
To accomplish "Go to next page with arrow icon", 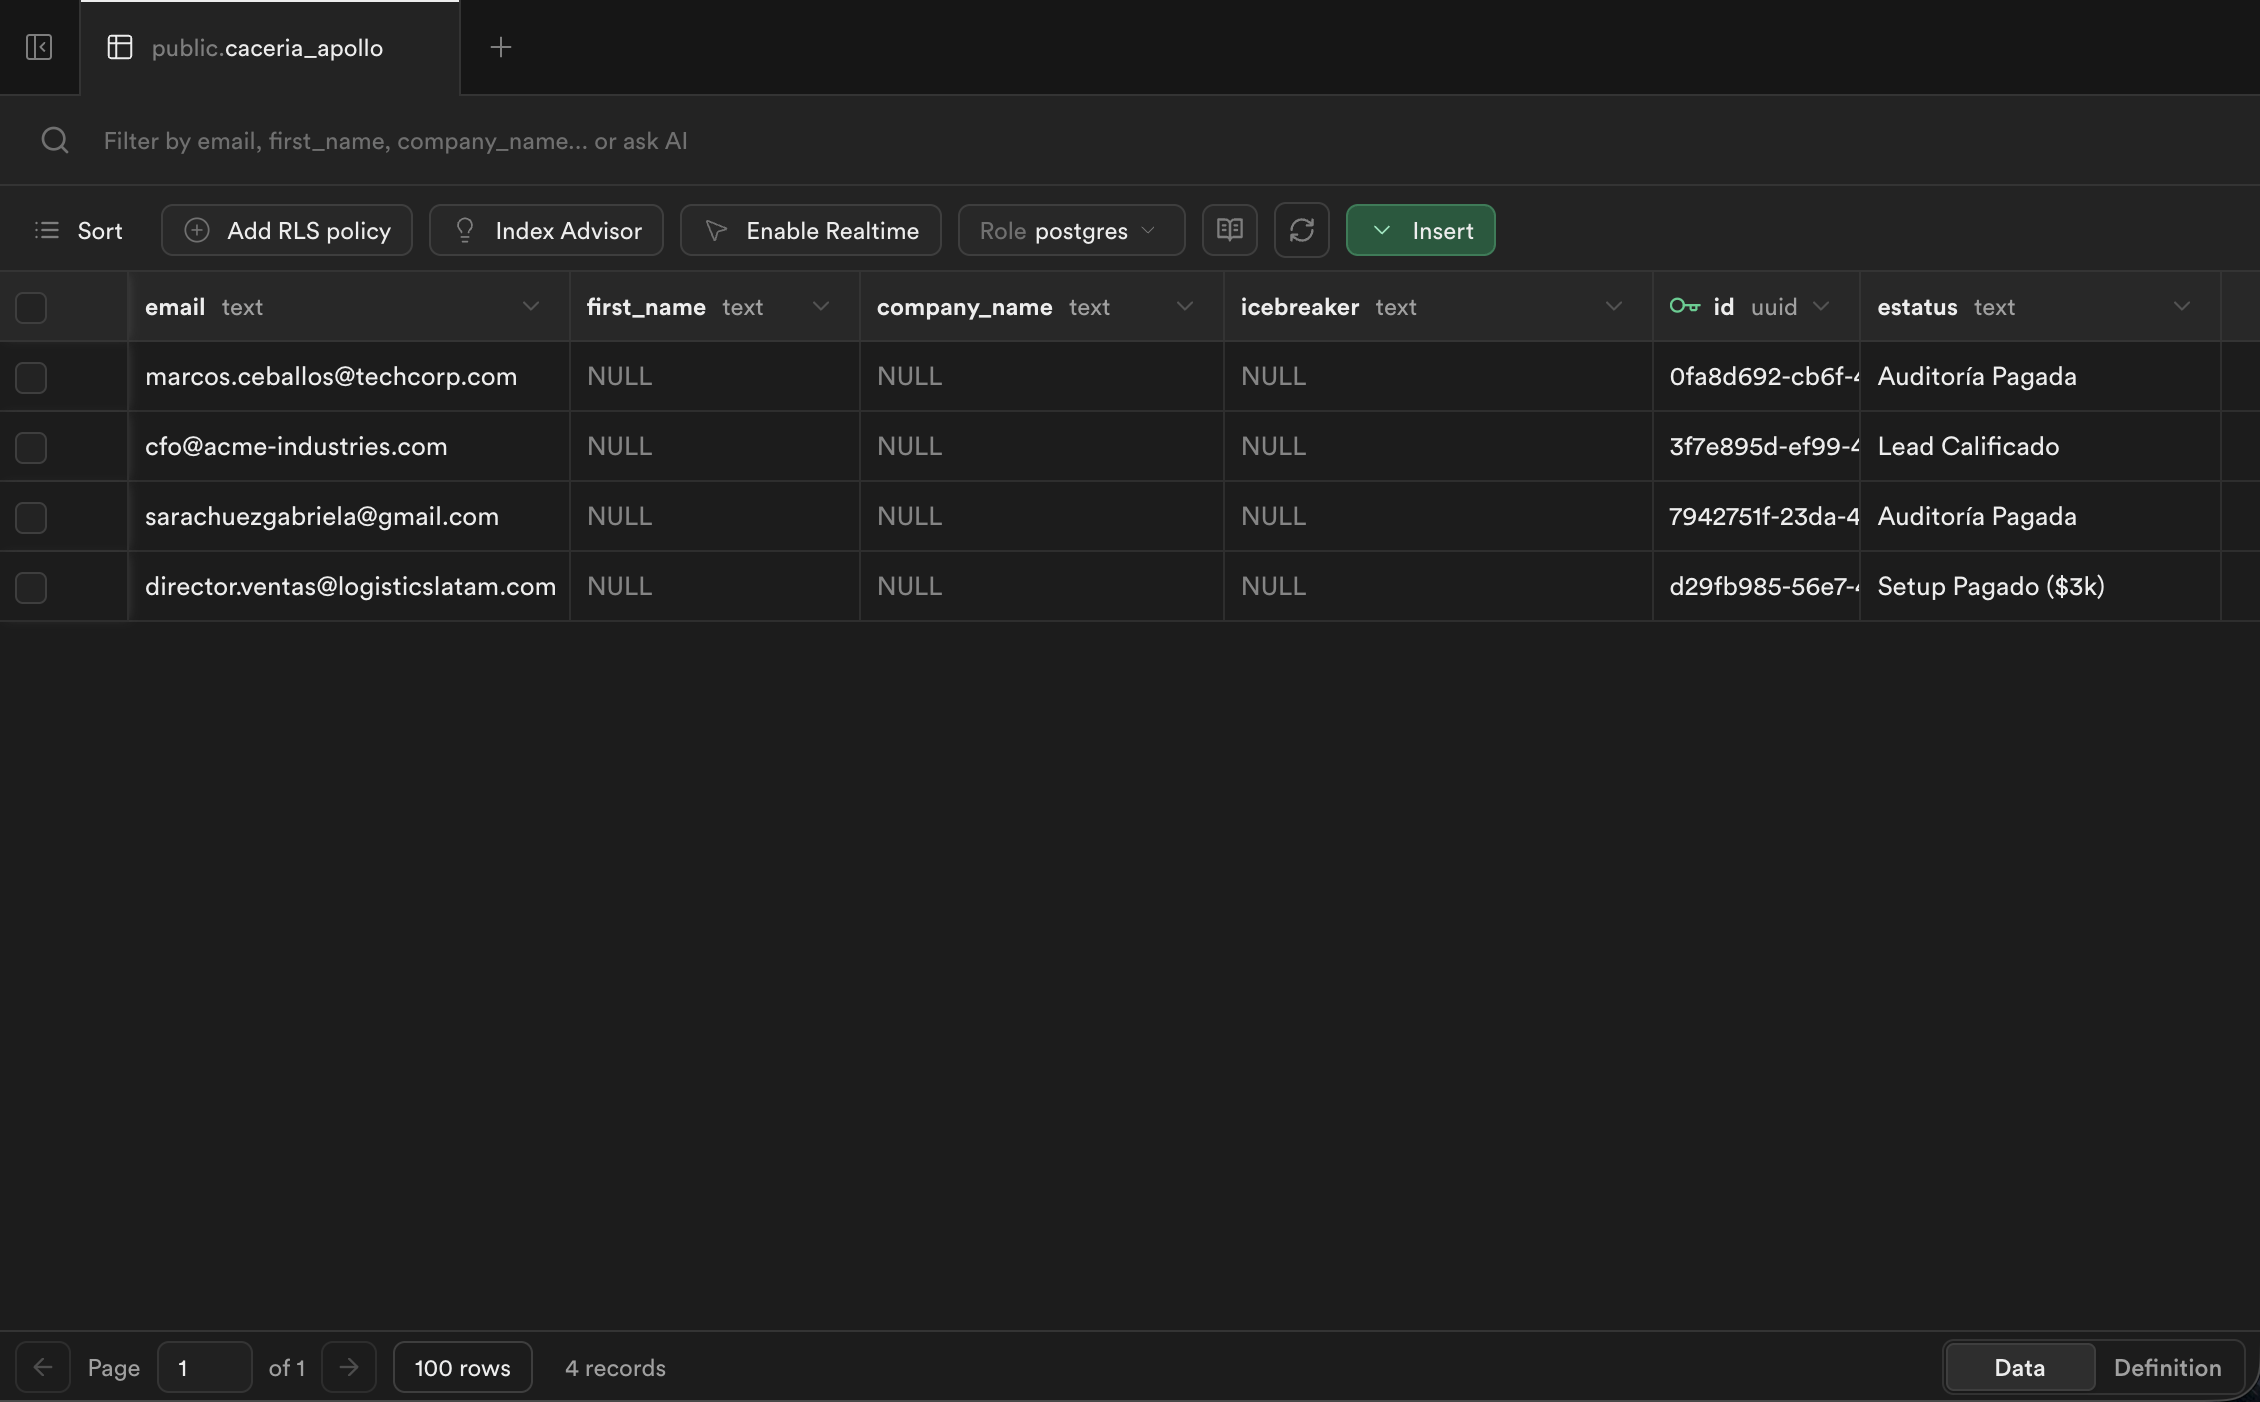I will coord(349,1367).
